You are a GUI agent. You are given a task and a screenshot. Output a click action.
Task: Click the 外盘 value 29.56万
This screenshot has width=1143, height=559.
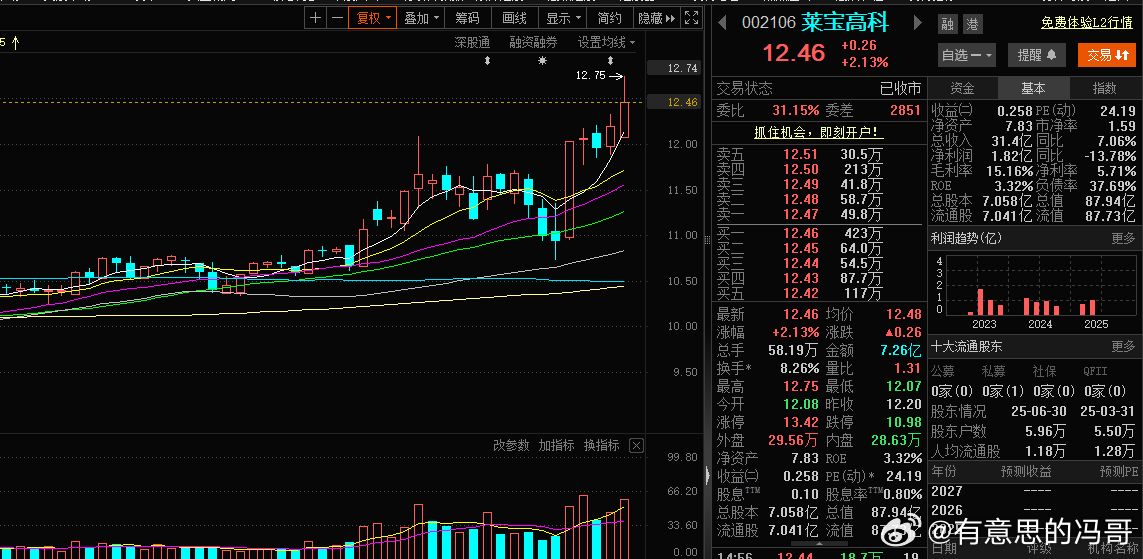pyautogui.click(x=792, y=441)
